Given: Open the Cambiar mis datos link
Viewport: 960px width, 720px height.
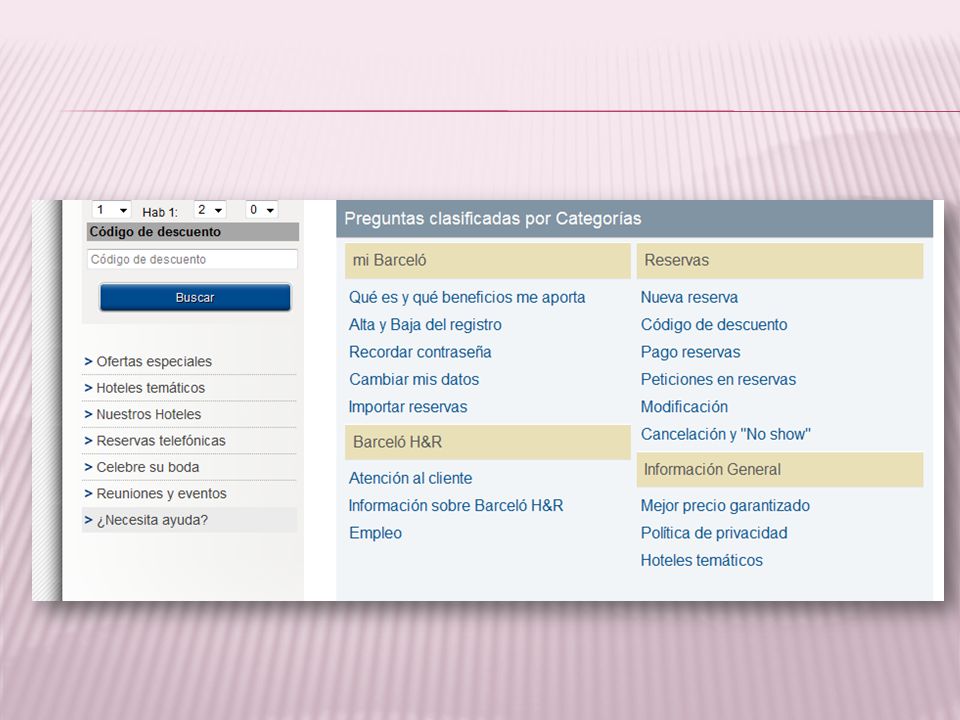Looking at the screenshot, I should click(x=414, y=379).
